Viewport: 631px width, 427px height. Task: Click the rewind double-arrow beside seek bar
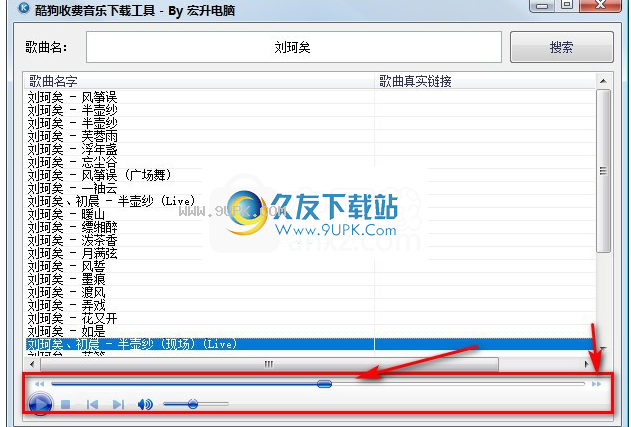[39, 384]
